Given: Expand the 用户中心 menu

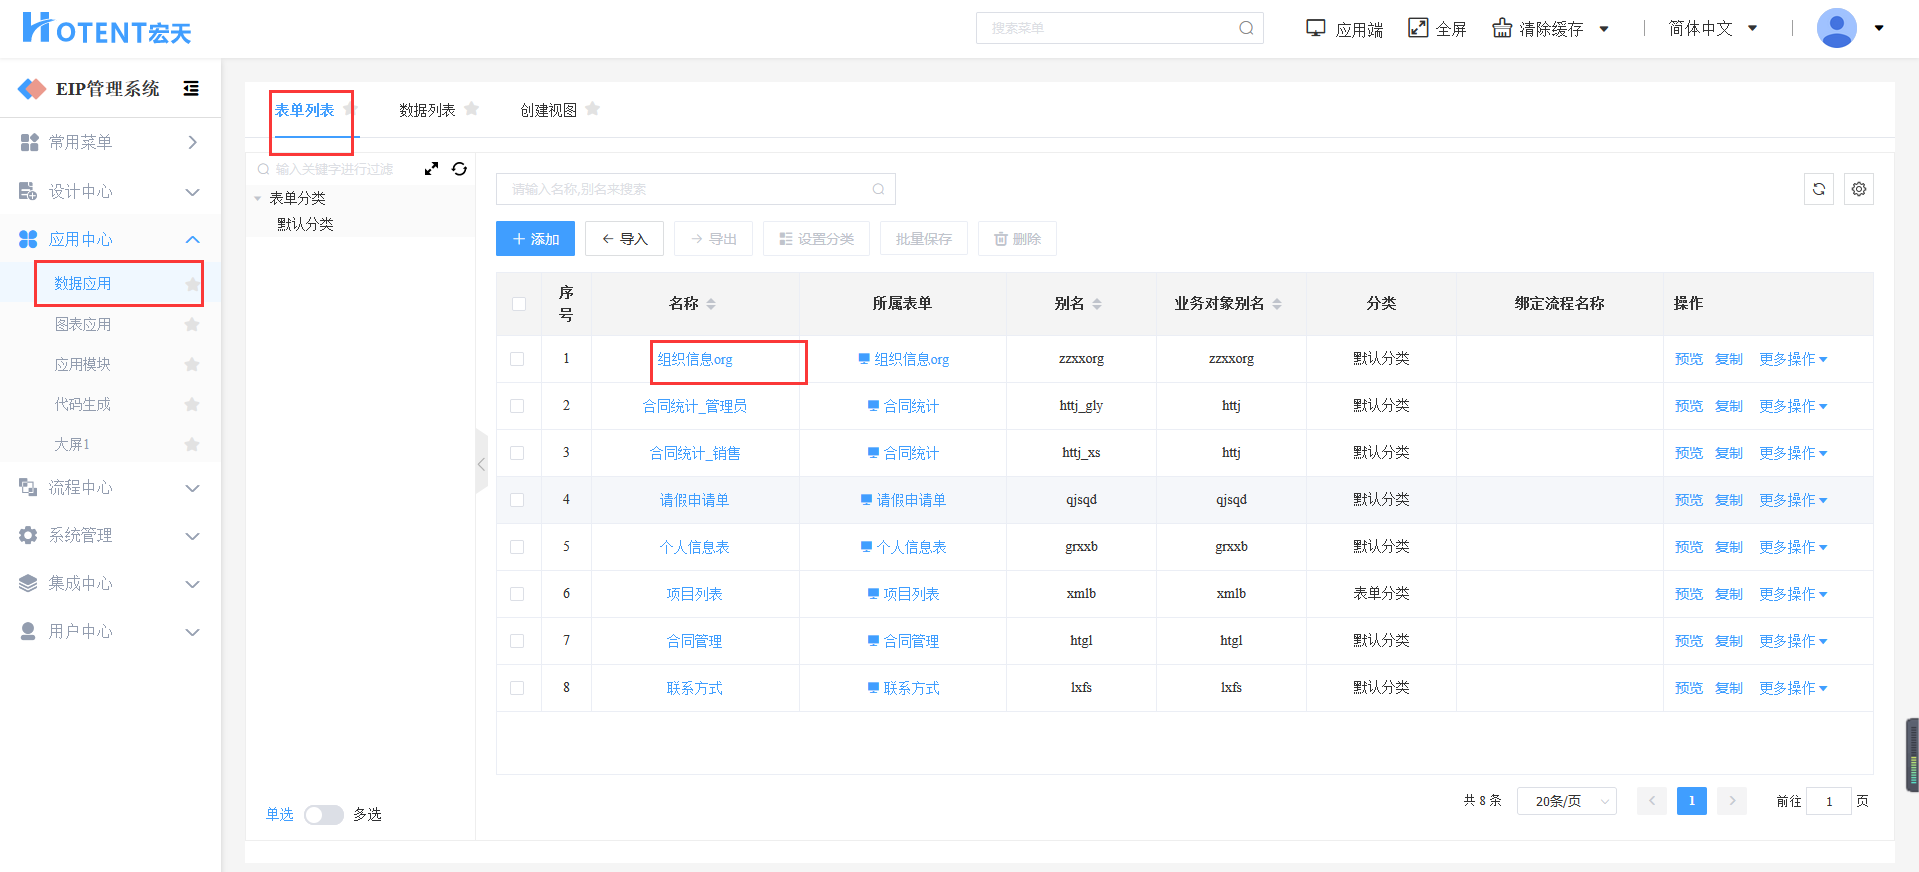Looking at the screenshot, I should [x=110, y=631].
